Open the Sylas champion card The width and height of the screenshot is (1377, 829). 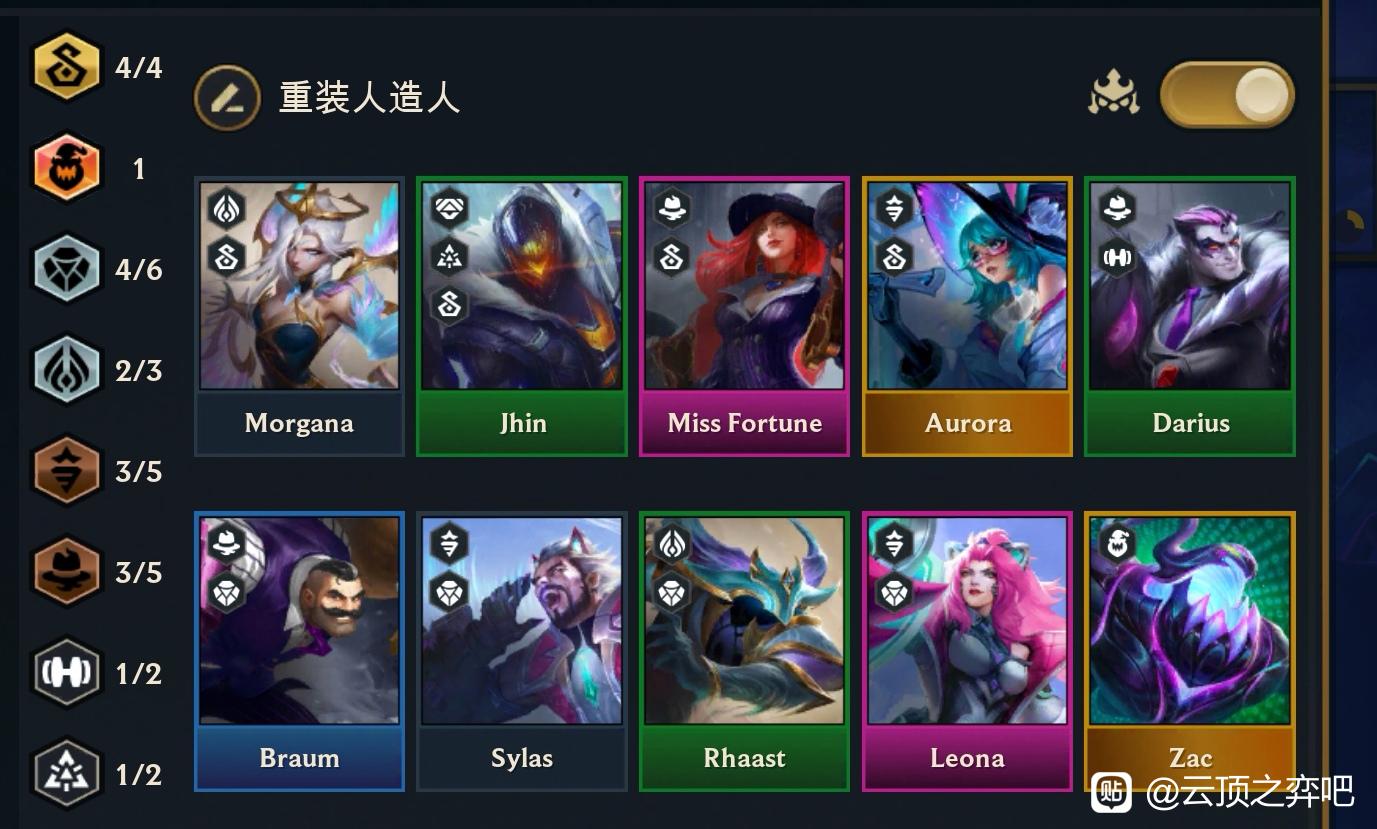pyautogui.click(x=522, y=651)
